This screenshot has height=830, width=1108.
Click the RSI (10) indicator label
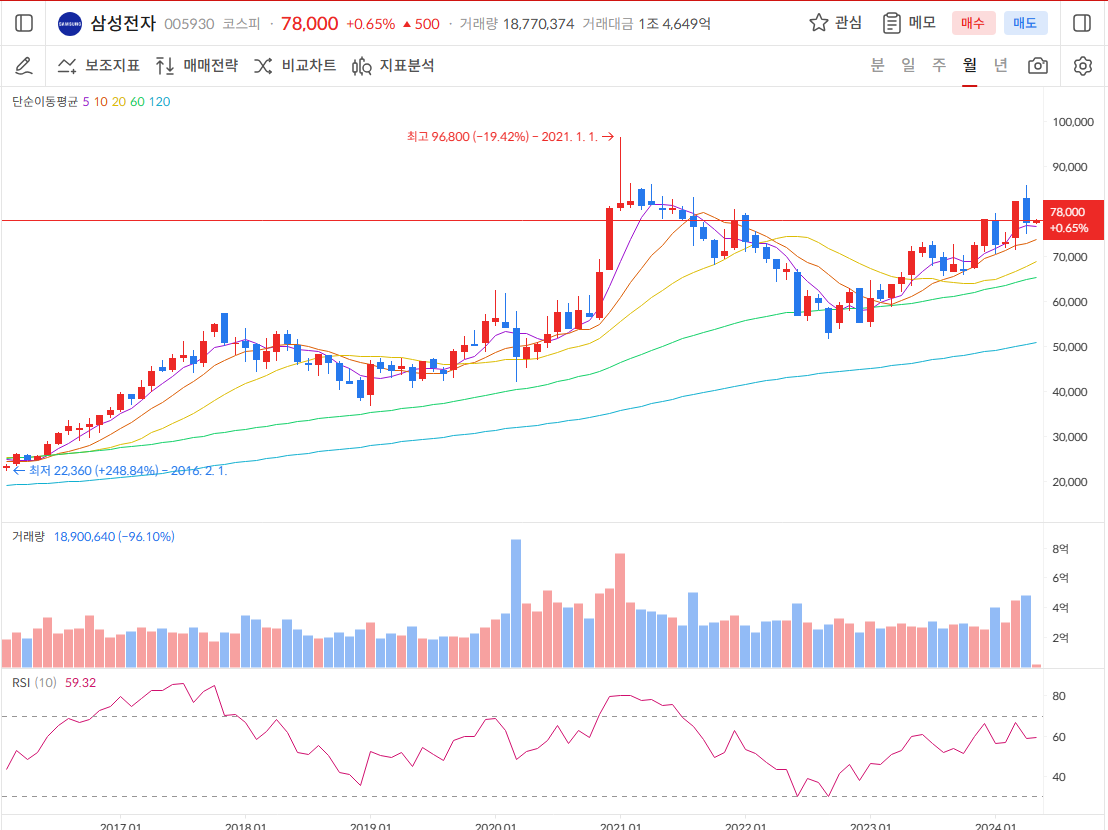[x=35, y=683]
